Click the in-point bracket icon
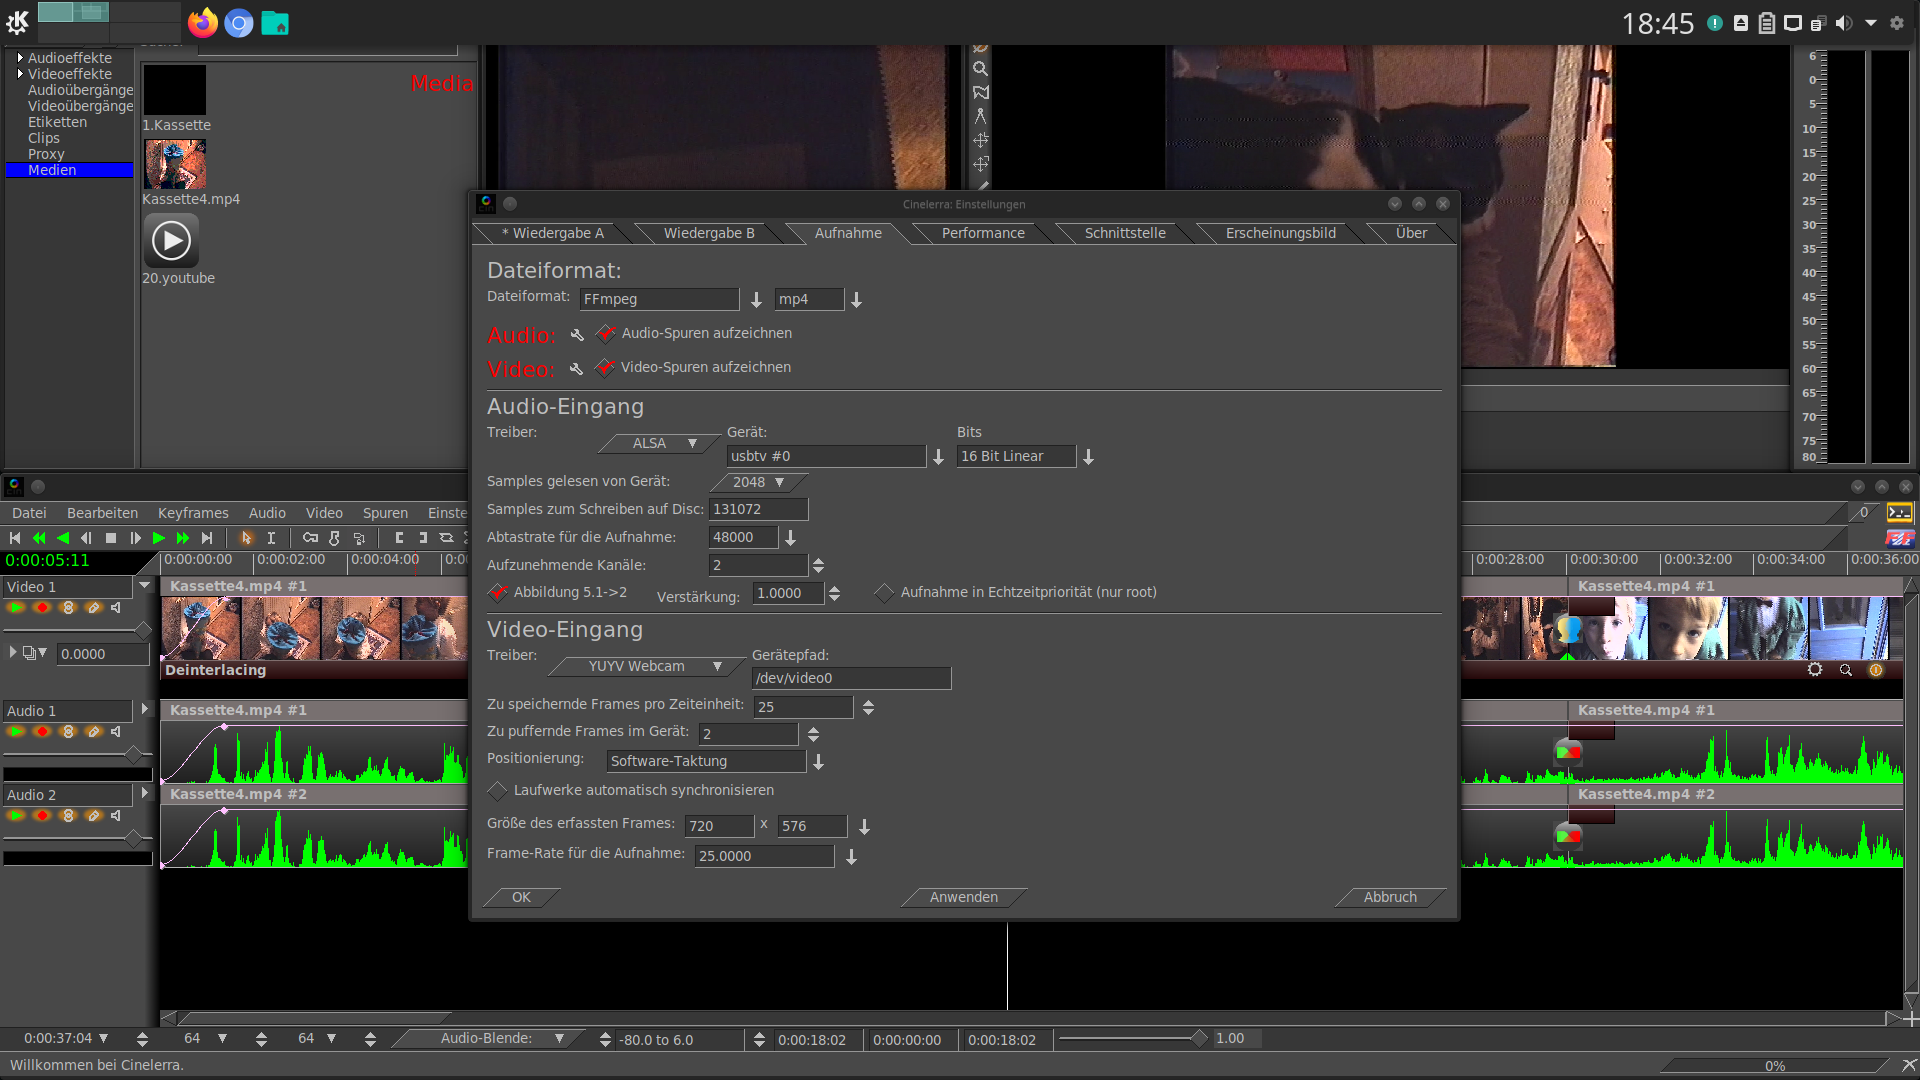The width and height of the screenshot is (1920, 1080). [x=399, y=538]
